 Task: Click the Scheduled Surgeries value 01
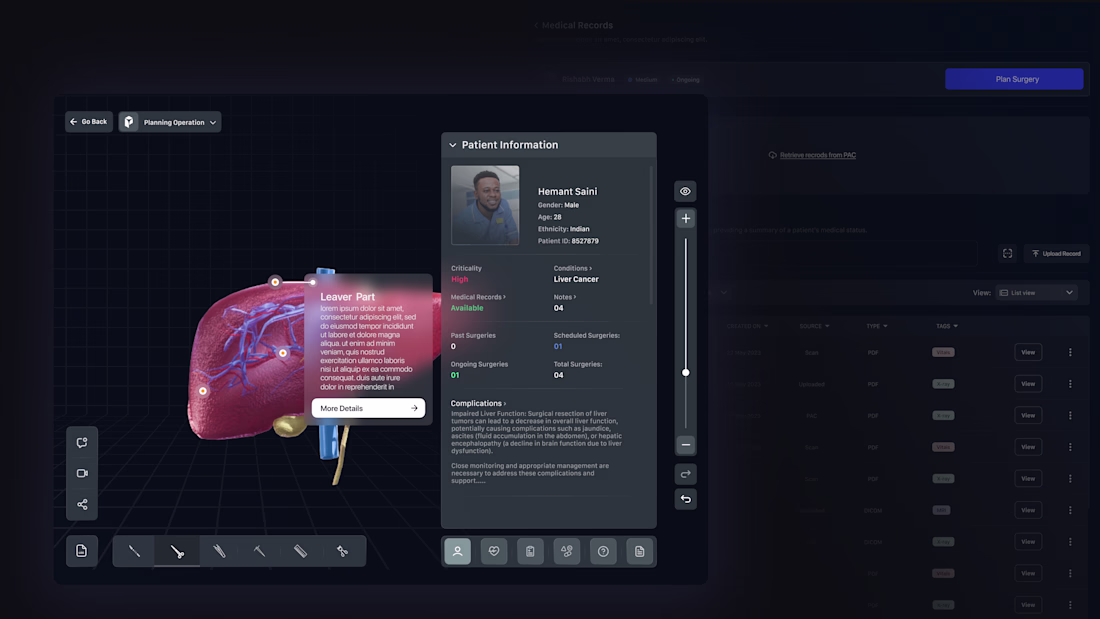click(558, 347)
